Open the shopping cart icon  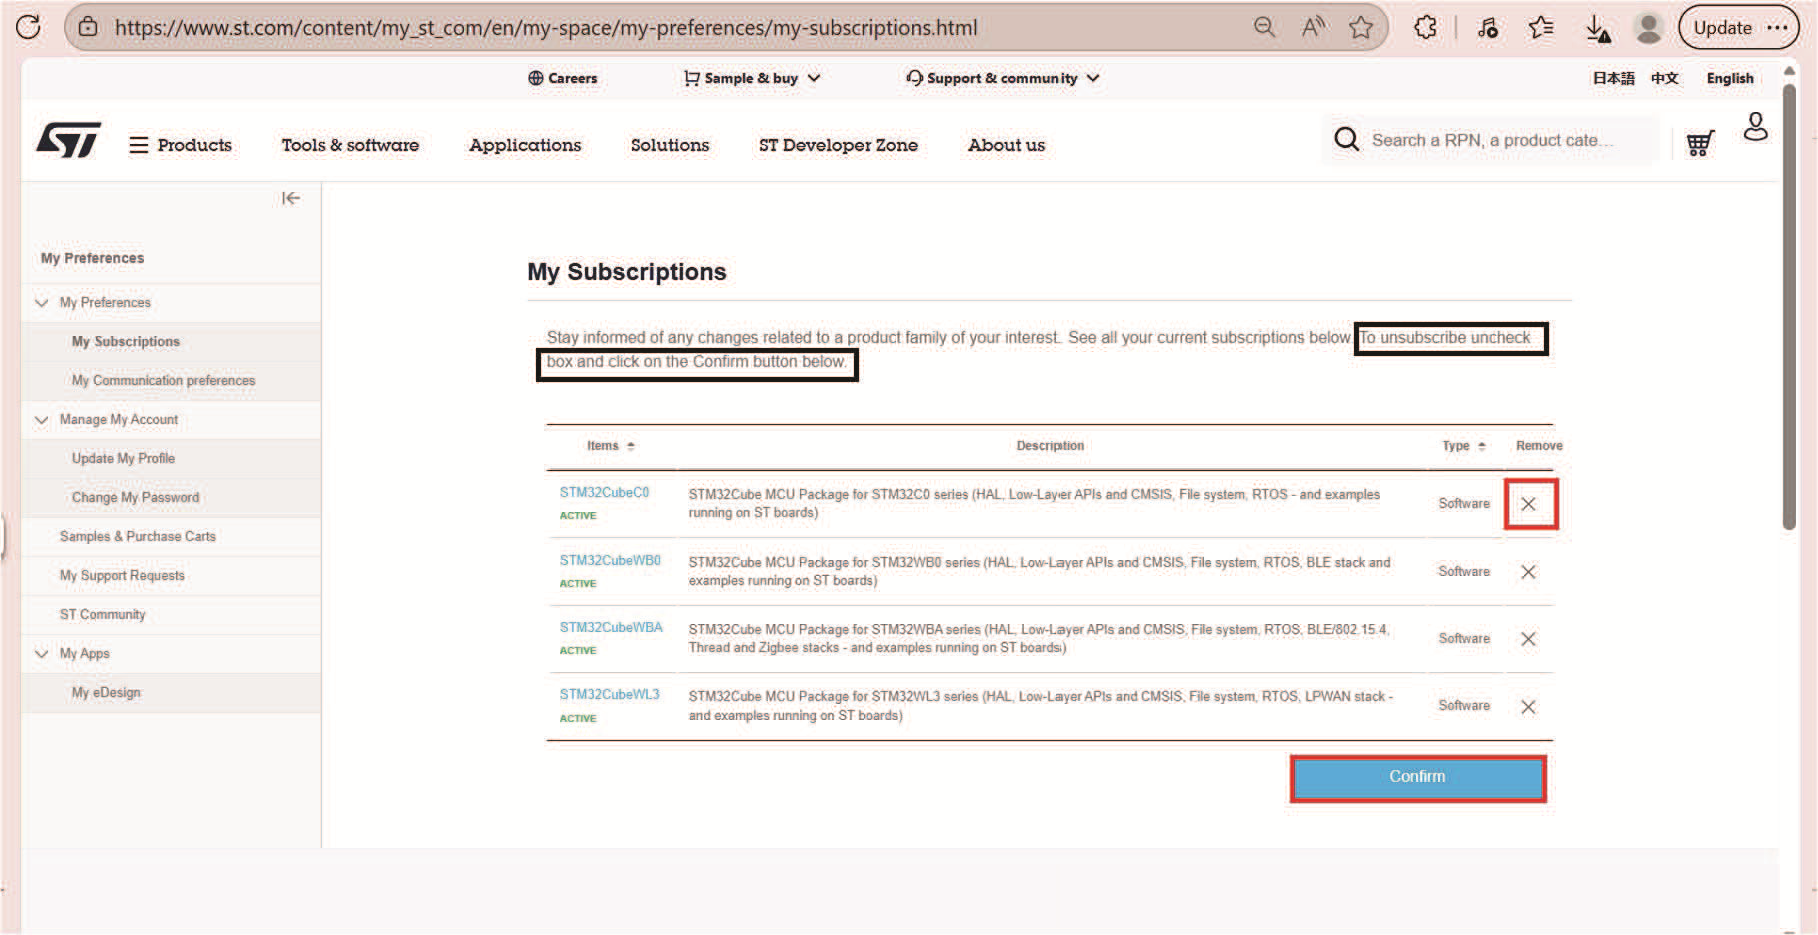[x=1700, y=144]
